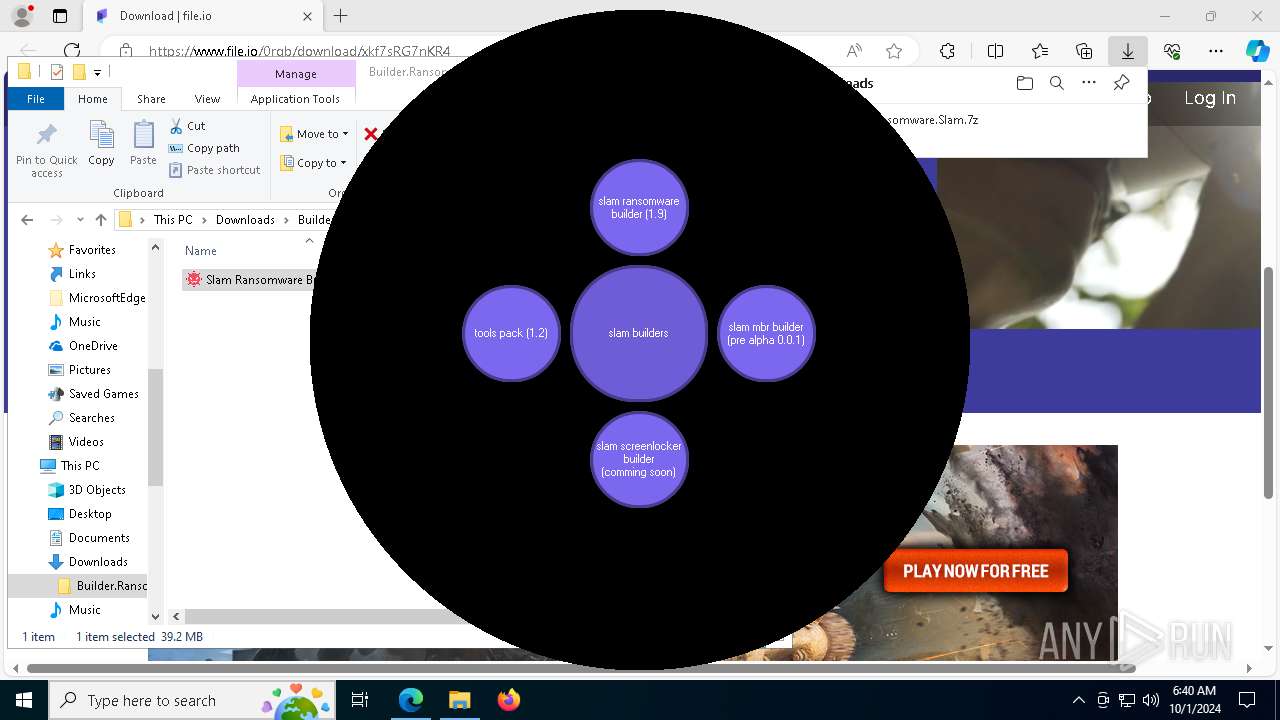Select the slam screenlocker builder circle
Viewport: 1280px width, 720px height.
(639, 459)
